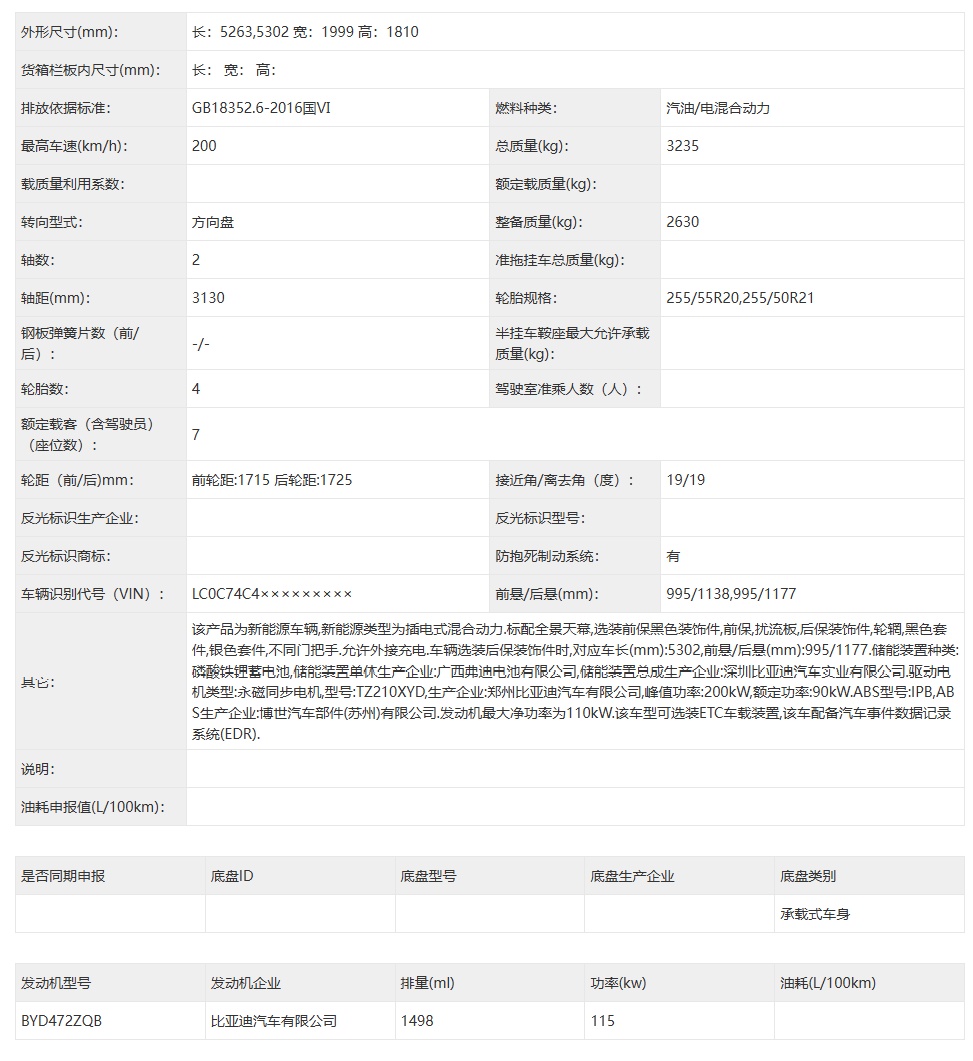973x1061 pixels.
Task: Click the 准拖挂车总质量(kg) label
Action: 560,260
